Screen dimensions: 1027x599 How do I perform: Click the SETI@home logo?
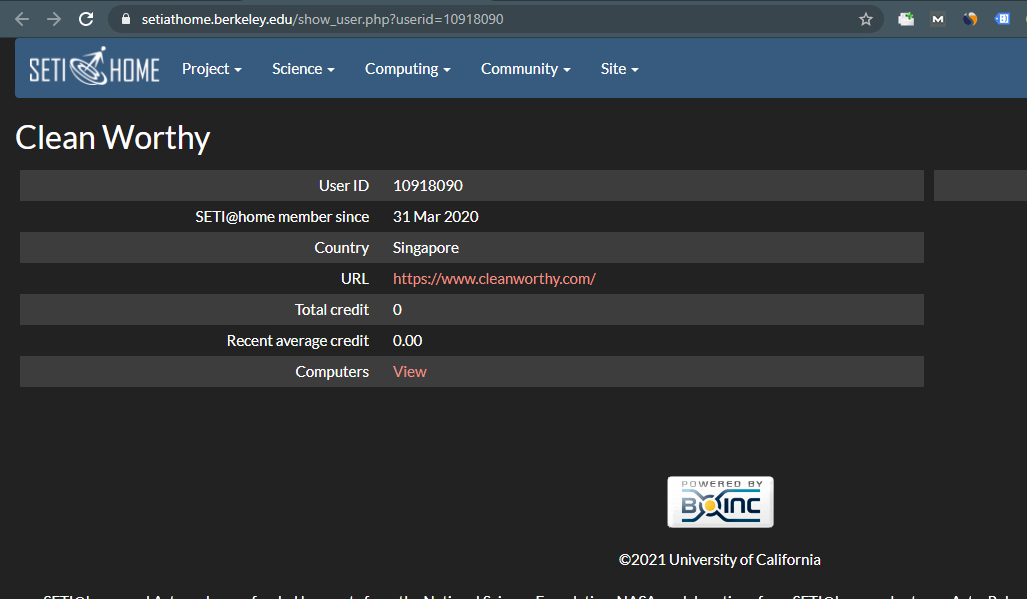coord(94,68)
